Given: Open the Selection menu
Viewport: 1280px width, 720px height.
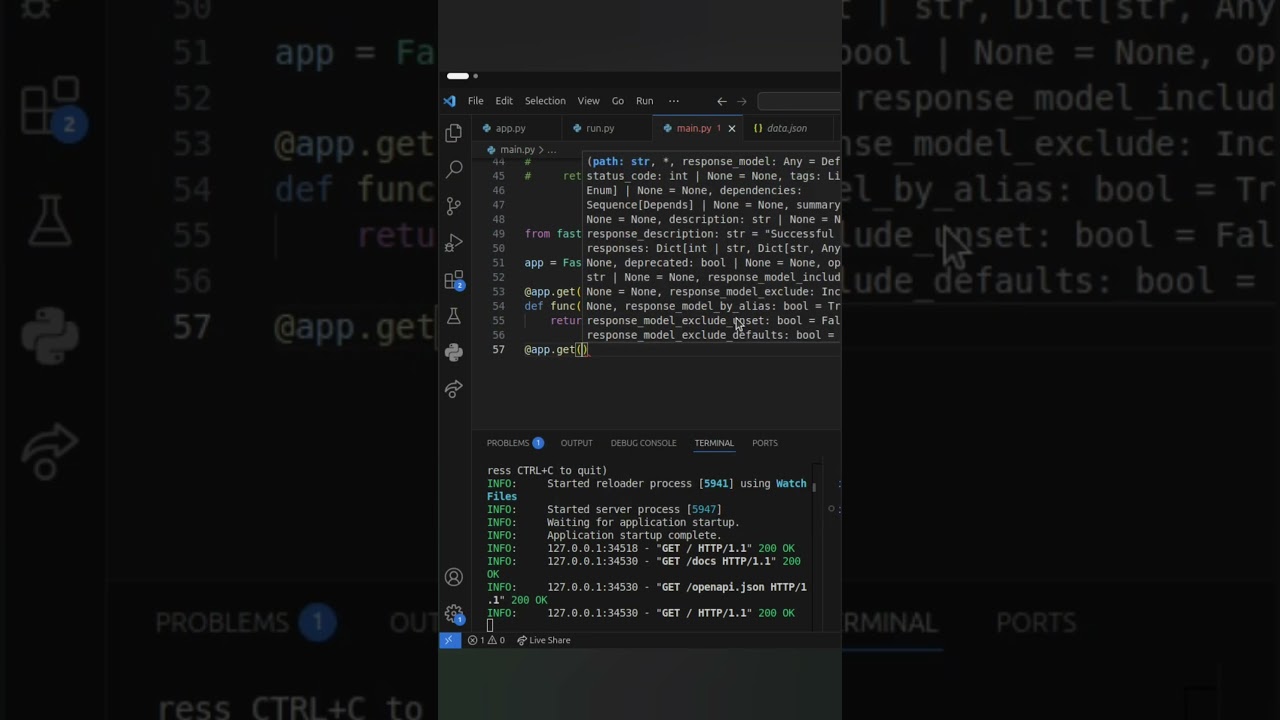Looking at the screenshot, I should pos(545,101).
